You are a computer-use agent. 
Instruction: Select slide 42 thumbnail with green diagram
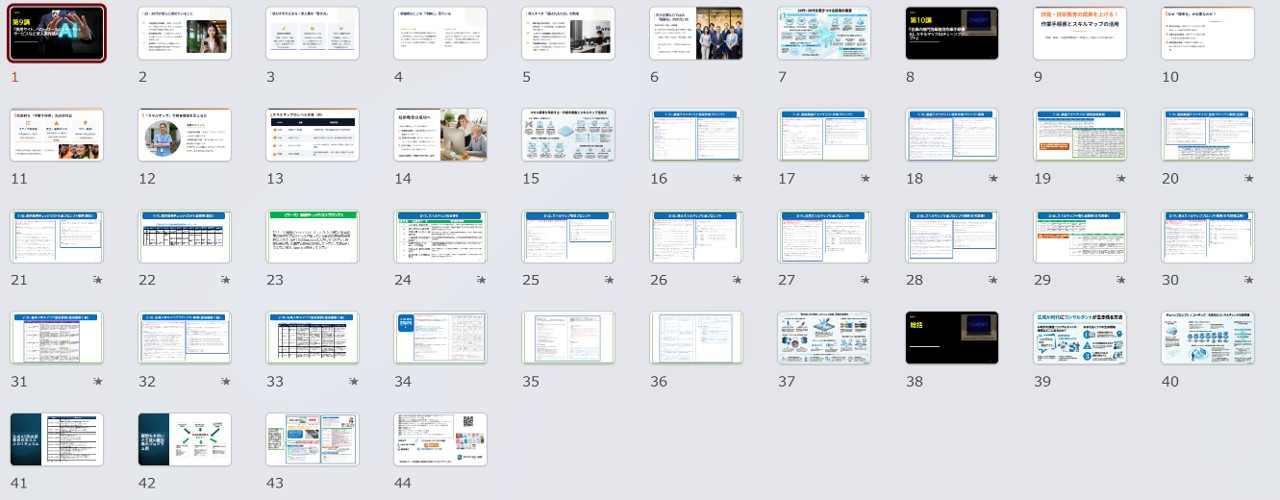[x=185, y=440]
